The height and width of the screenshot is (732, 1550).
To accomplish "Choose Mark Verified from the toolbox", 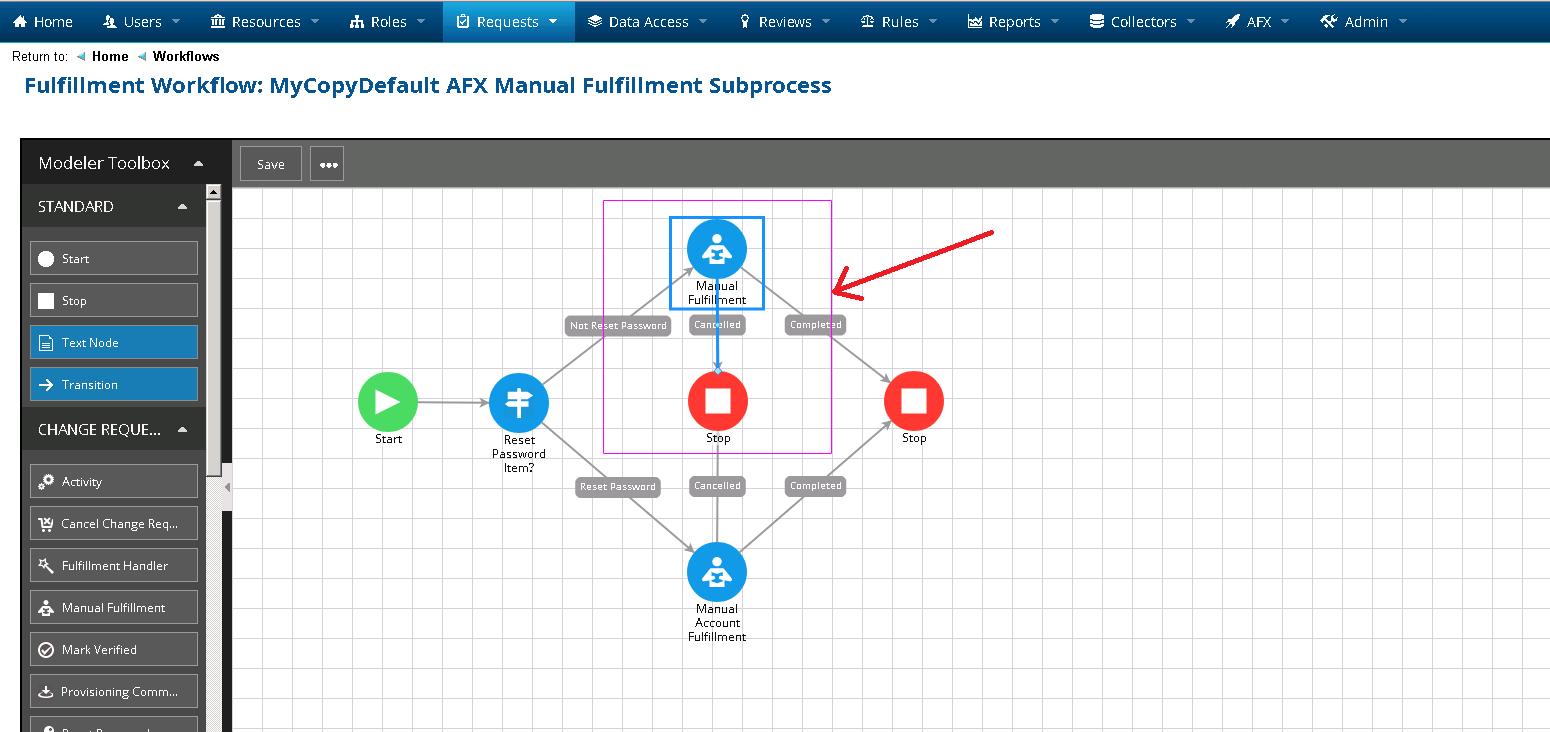I will pos(114,650).
